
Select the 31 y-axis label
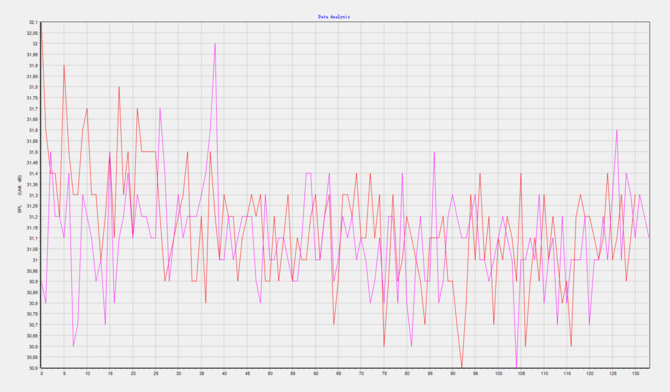(x=35, y=260)
